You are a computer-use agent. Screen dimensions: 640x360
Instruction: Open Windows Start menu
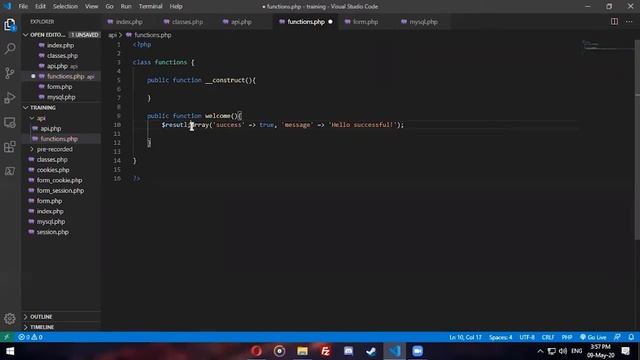pos(10,351)
